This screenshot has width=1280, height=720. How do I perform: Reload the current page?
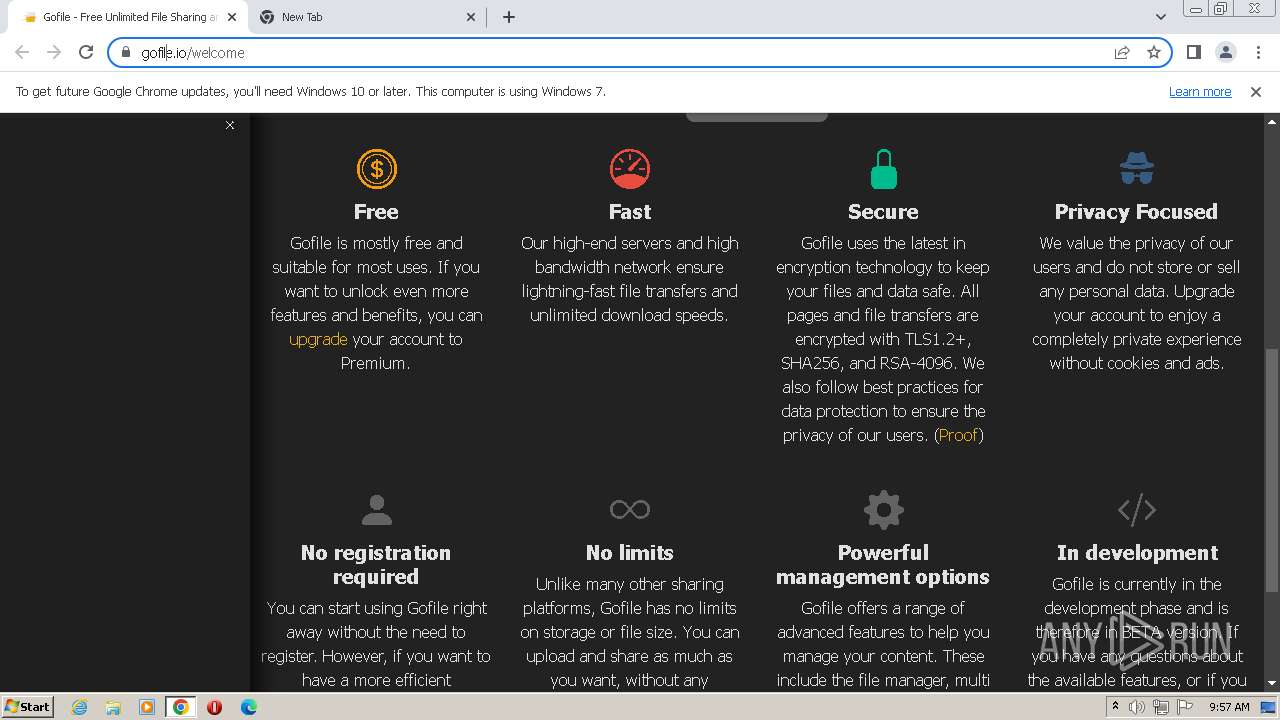click(x=86, y=52)
